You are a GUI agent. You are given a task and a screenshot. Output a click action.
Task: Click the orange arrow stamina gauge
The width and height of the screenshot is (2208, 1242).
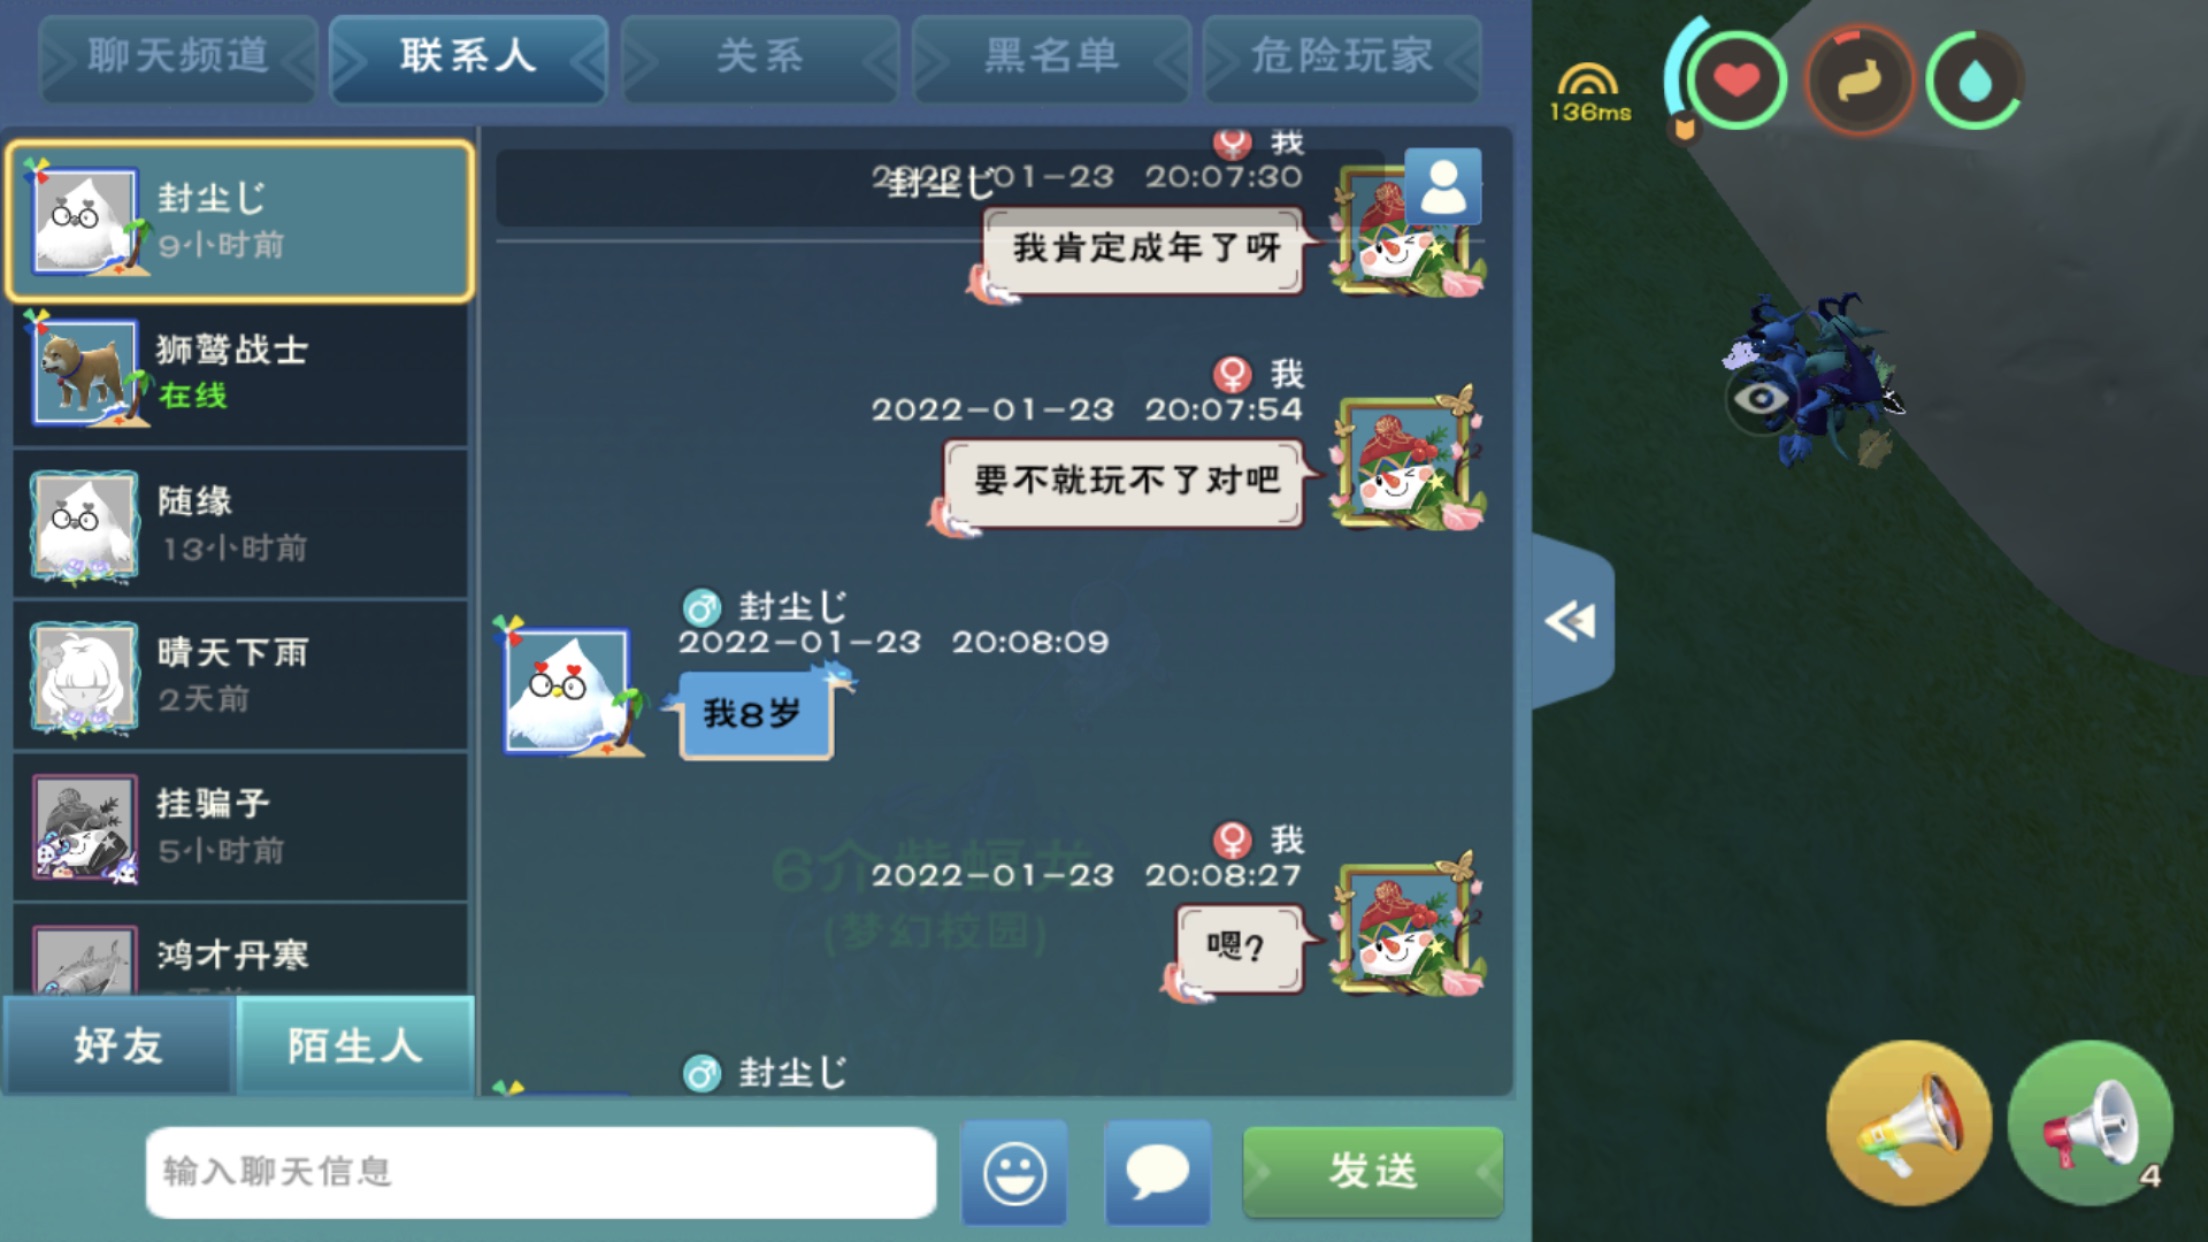click(1859, 80)
